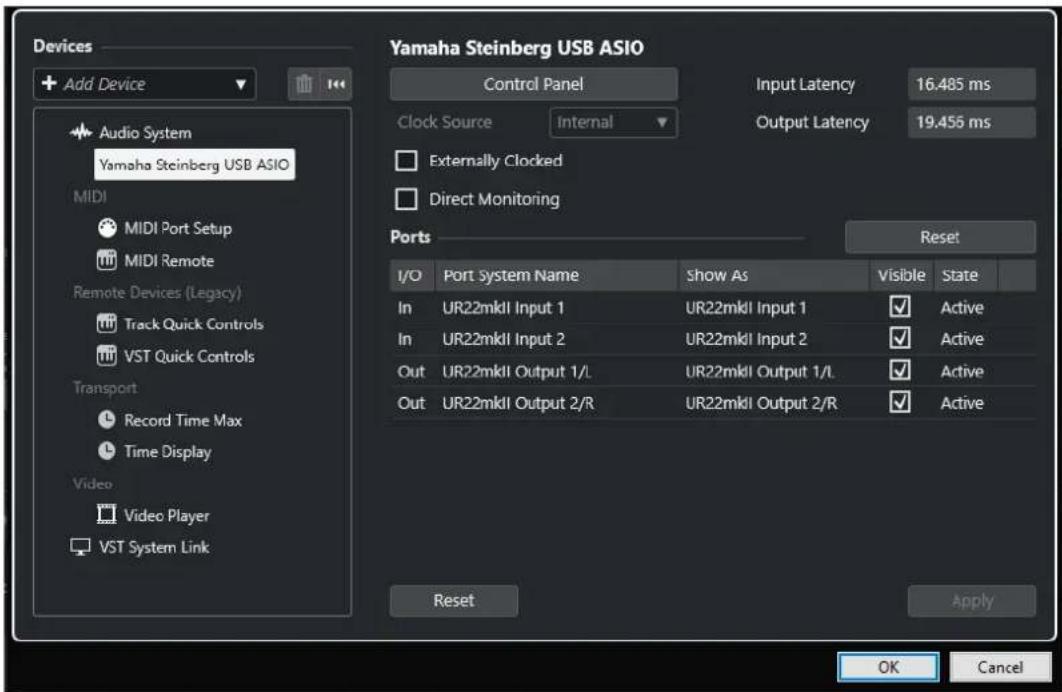
Task: Click Port System Name UR22mkII Output 1/L
Action: pyautogui.click(x=517, y=372)
